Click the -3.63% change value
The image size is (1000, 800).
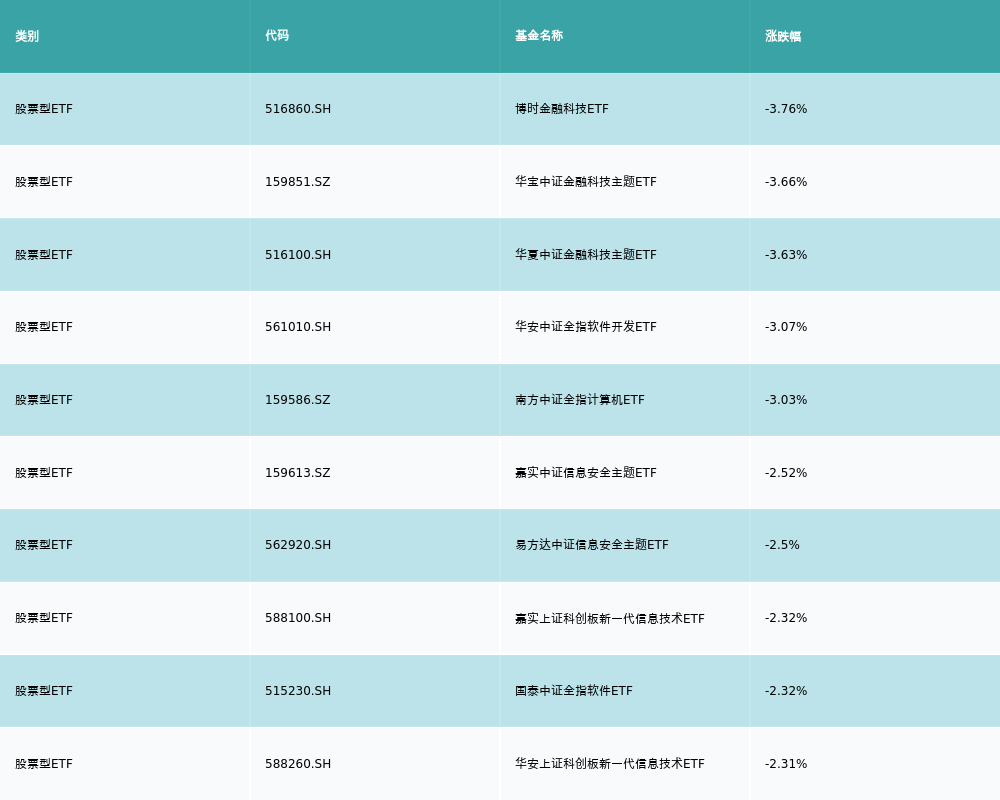(786, 255)
